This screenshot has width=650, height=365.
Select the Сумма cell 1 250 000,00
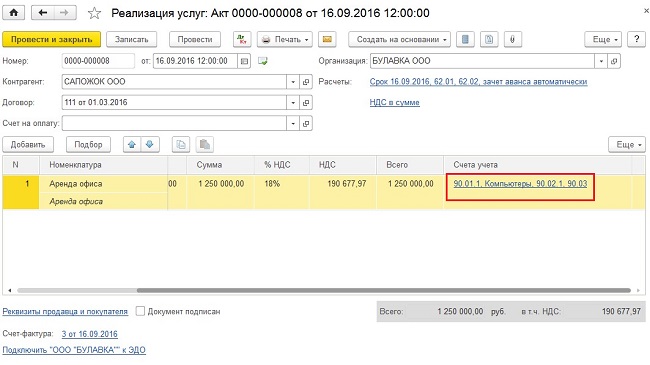(220, 184)
